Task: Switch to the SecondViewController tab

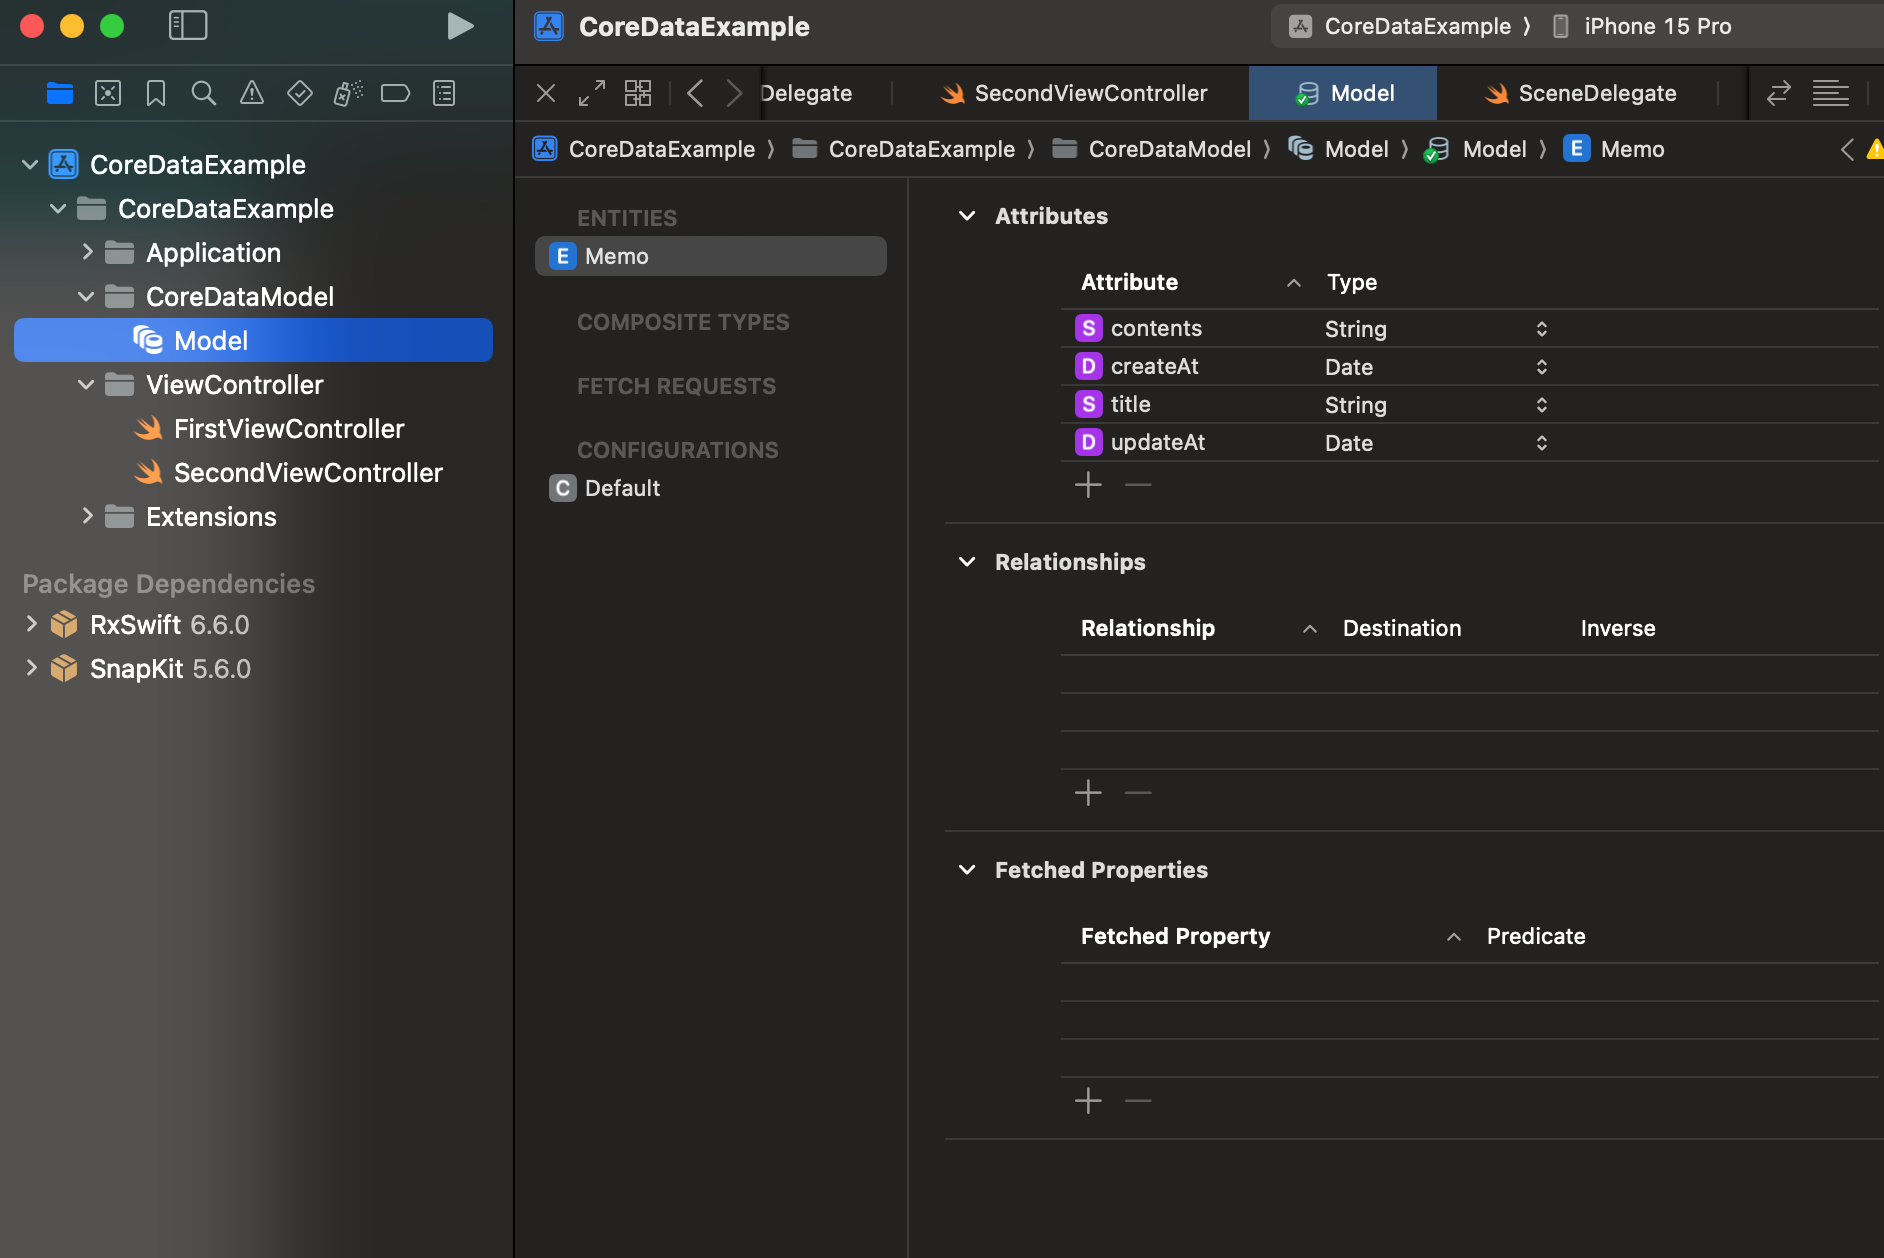Action: click(x=1074, y=93)
